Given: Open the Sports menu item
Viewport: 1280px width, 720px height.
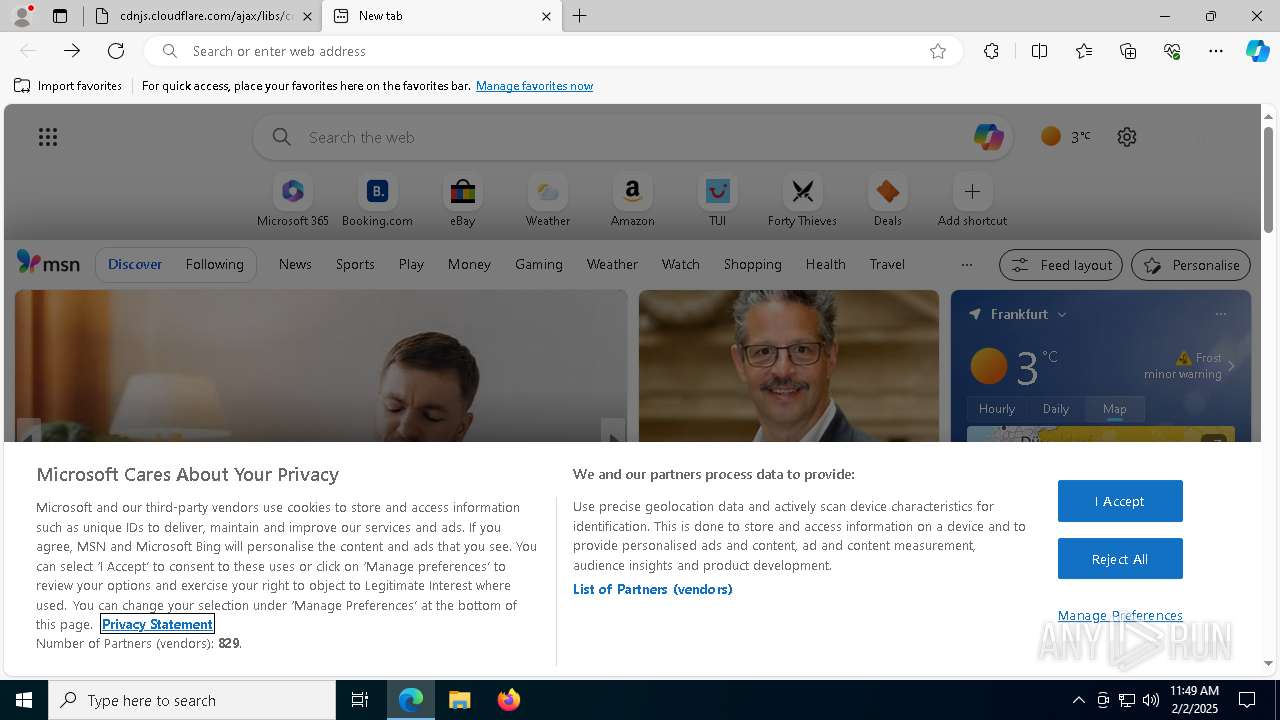Looking at the screenshot, I should [355, 264].
